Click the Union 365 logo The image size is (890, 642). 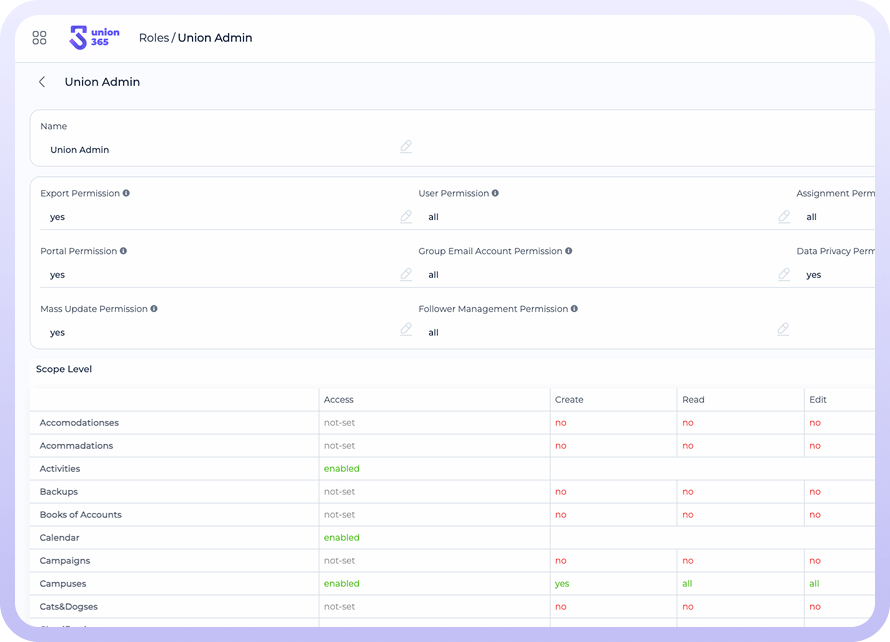[x=94, y=38]
